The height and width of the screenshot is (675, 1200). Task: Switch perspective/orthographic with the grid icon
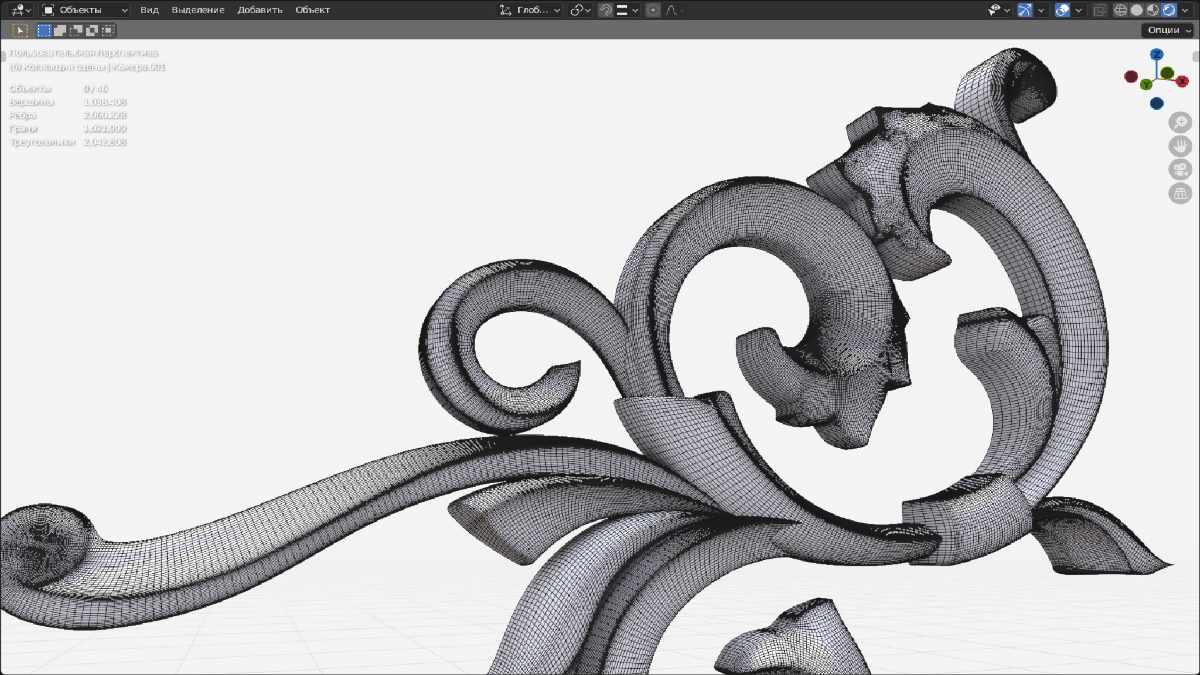[x=1180, y=193]
